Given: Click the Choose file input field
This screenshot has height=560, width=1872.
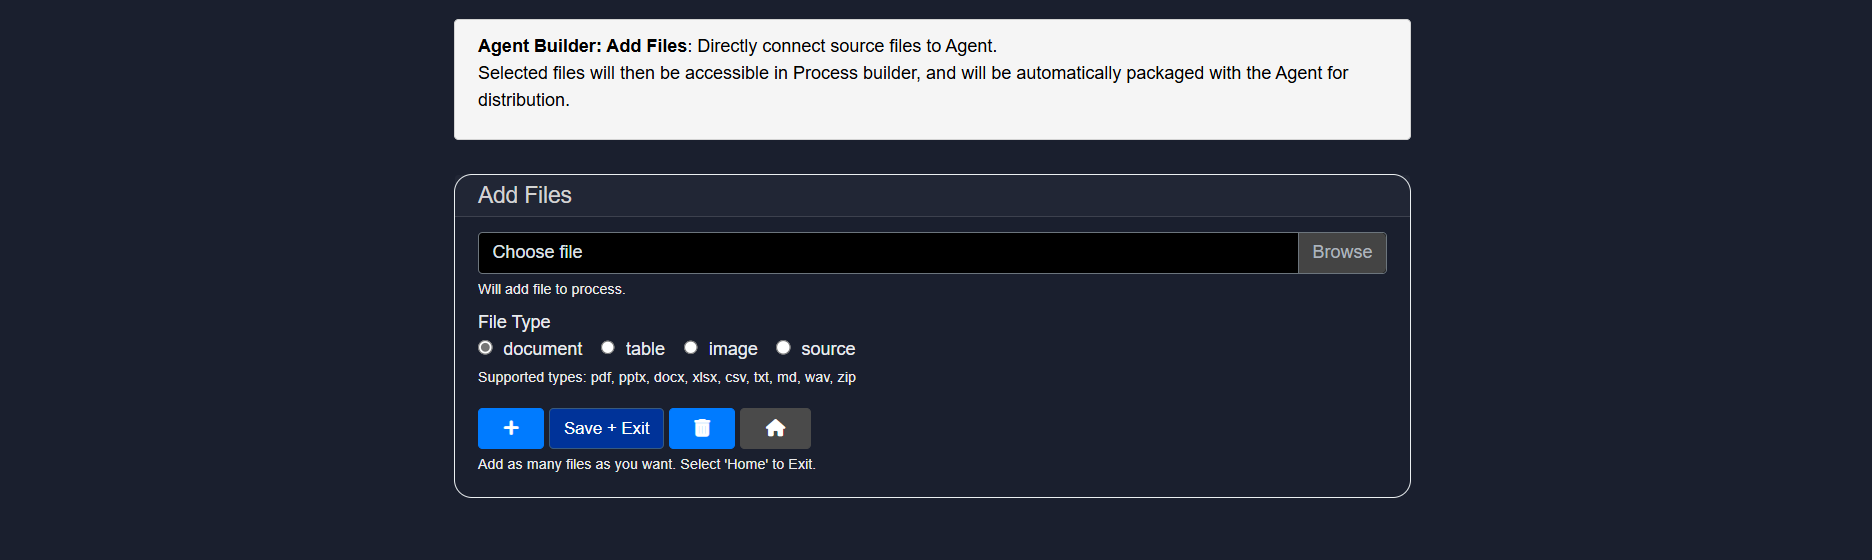Looking at the screenshot, I should coord(888,253).
